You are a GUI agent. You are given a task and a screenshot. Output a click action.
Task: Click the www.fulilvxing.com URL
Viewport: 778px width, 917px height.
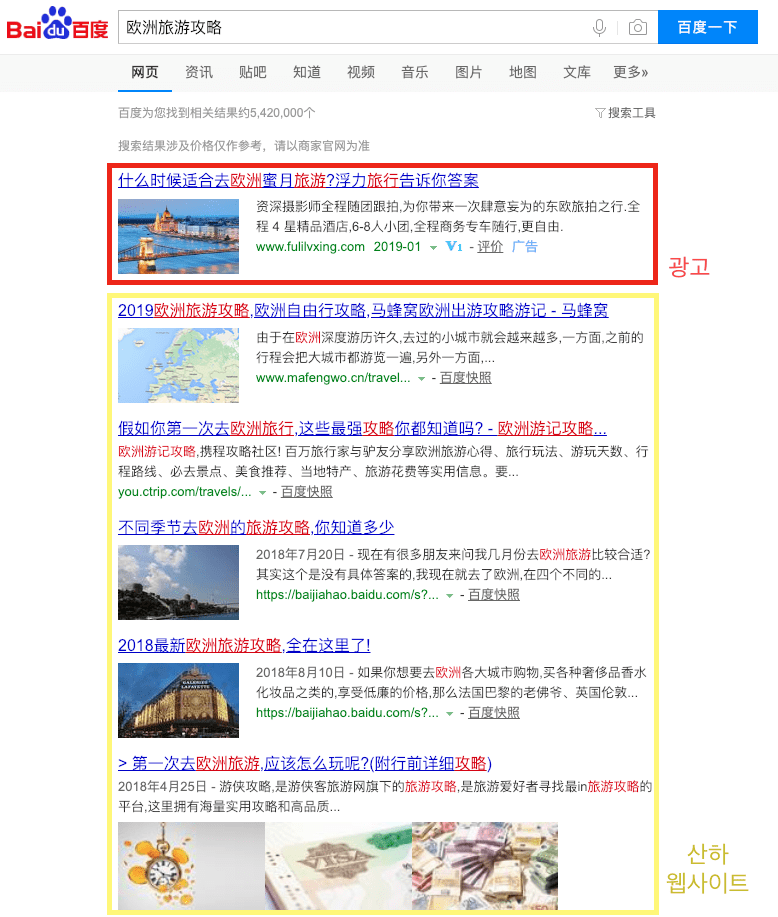[x=310, y=246]
